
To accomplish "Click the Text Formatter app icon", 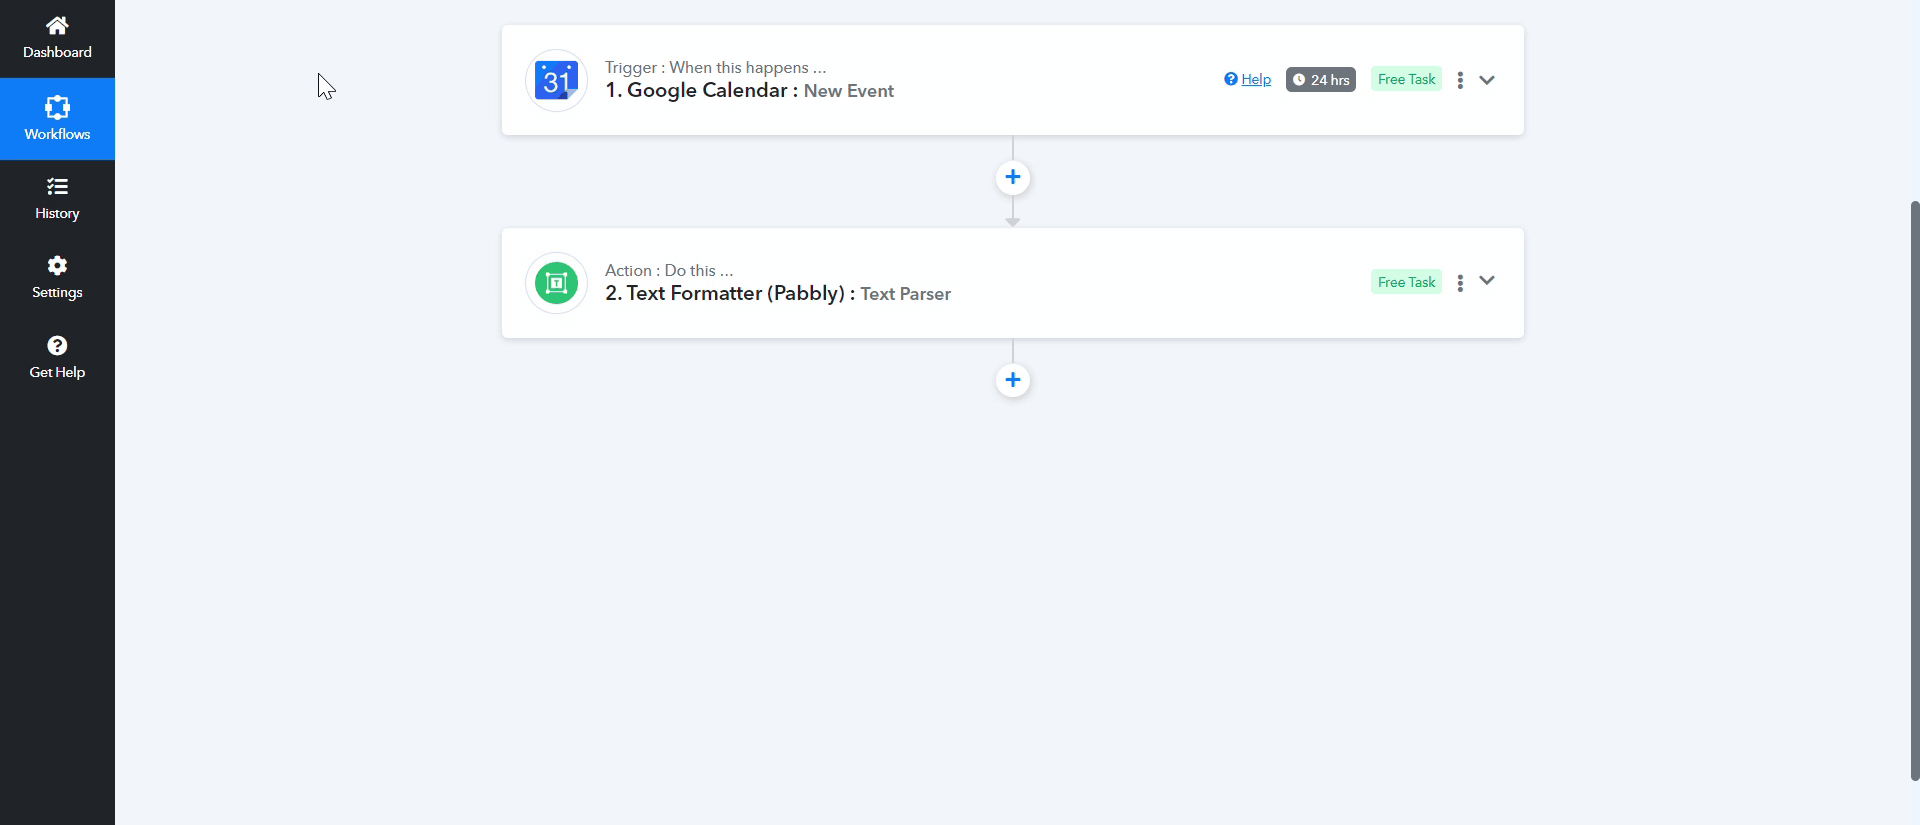I will (x=556, y=283).
